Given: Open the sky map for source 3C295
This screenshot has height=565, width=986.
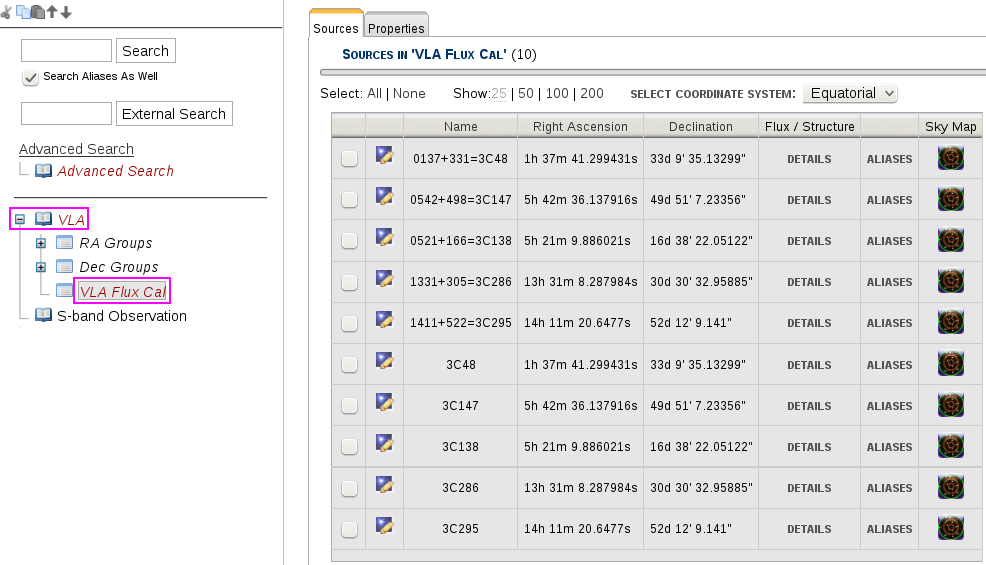Looking at the screenshot, I should 950,528.
